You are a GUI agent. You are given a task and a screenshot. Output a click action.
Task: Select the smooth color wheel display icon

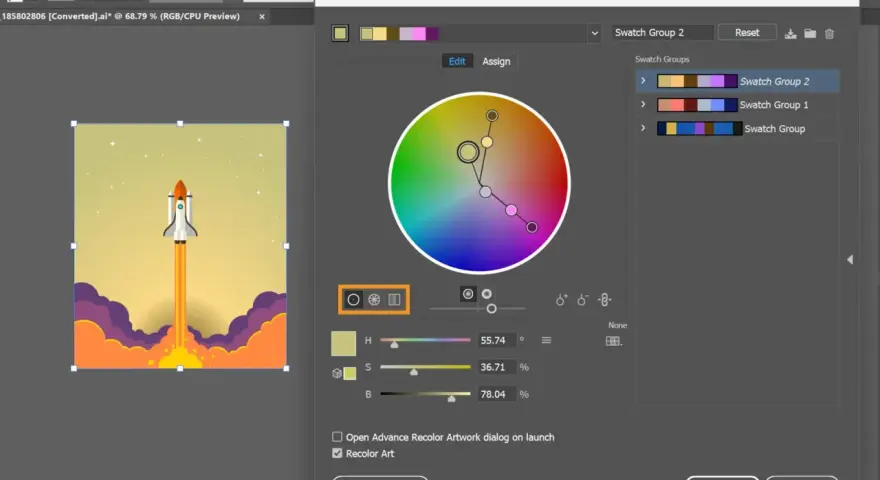(353, 300)
